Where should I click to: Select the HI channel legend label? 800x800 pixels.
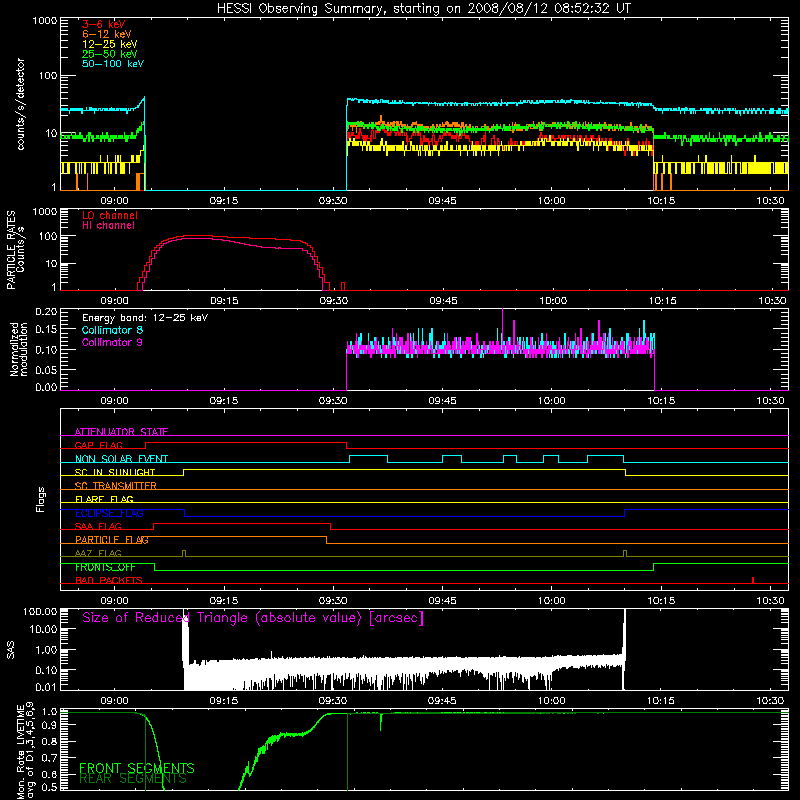pos(108,226)
